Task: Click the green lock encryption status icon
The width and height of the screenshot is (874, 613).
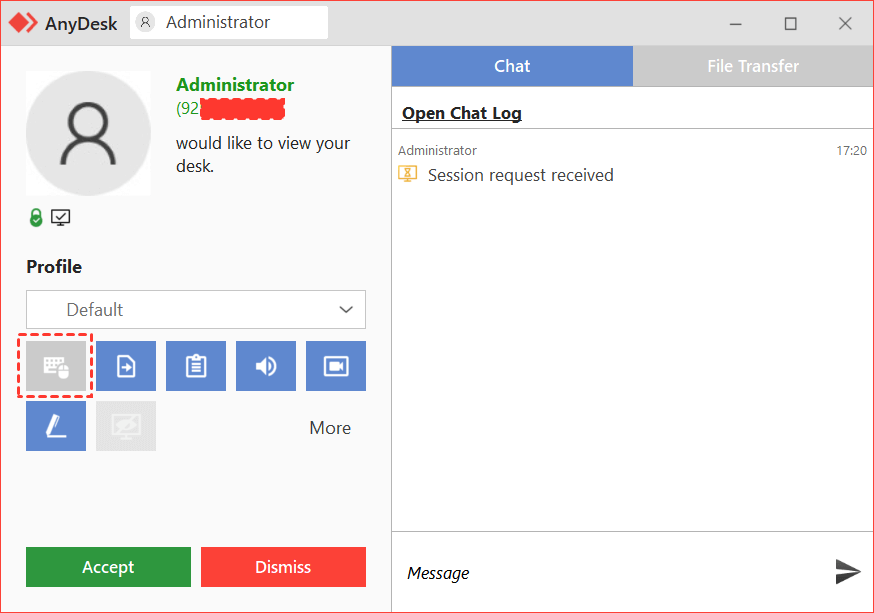Action: tap(36, 217)
